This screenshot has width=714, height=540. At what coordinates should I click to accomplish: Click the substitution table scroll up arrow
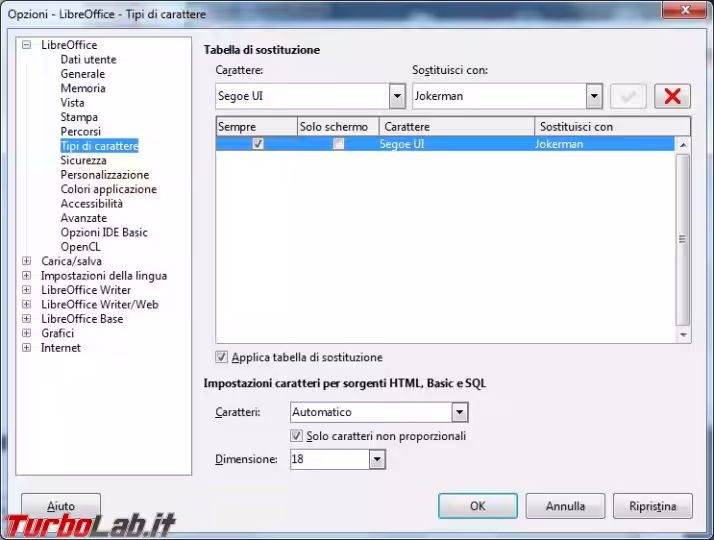tap(683, 145)
